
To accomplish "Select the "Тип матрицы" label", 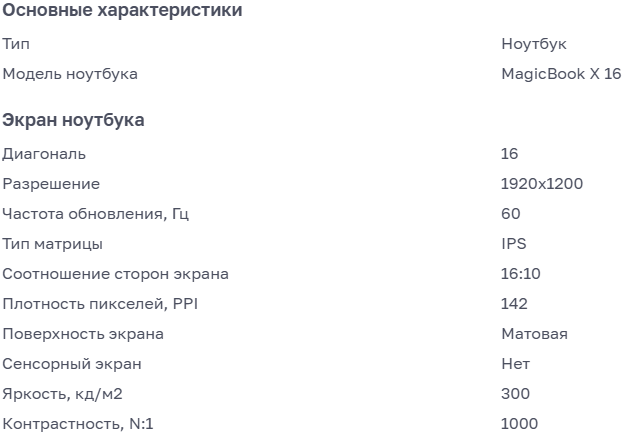I will click(52, 244).
